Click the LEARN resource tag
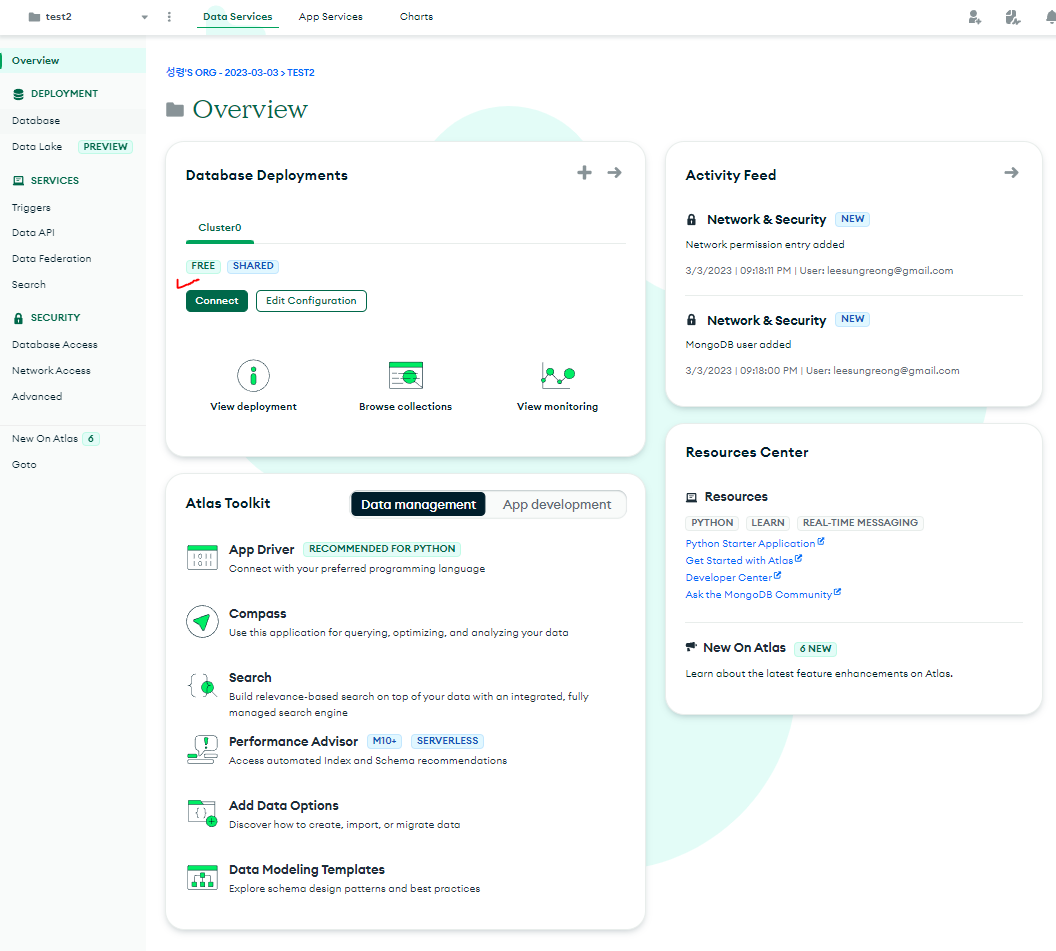 (768, 523)
